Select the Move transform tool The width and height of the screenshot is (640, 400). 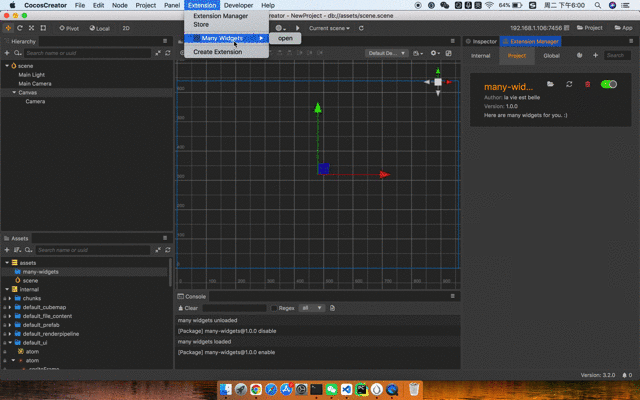pos(8,28)
